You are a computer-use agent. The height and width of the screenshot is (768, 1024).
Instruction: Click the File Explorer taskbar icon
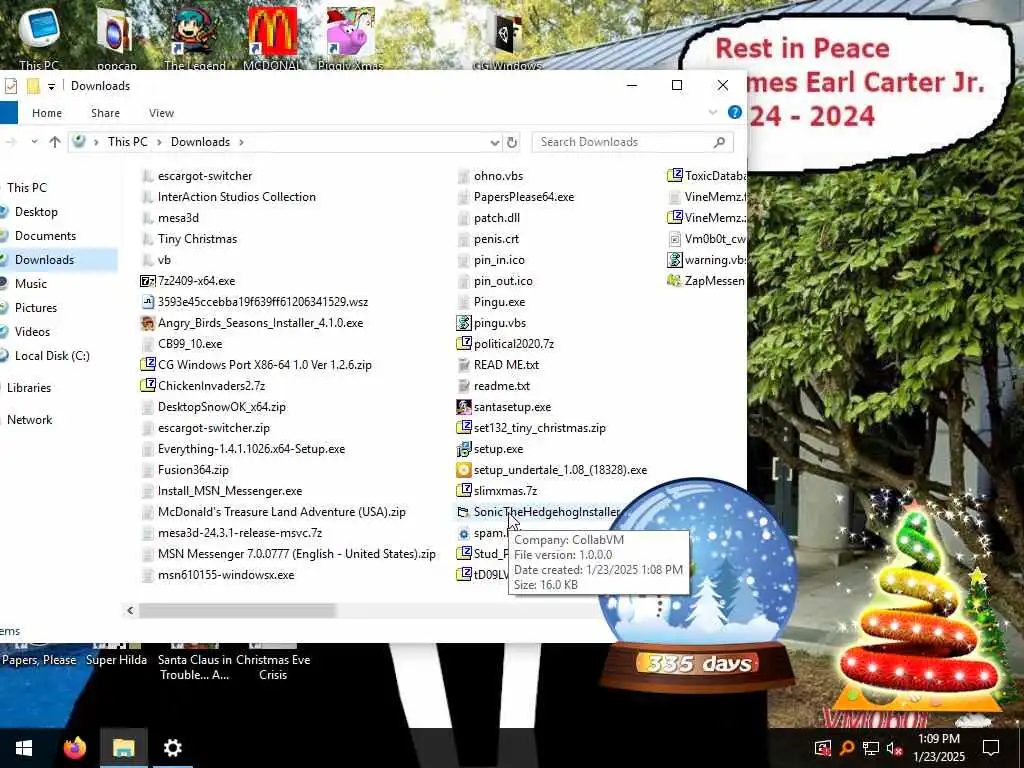click(123, 748)
